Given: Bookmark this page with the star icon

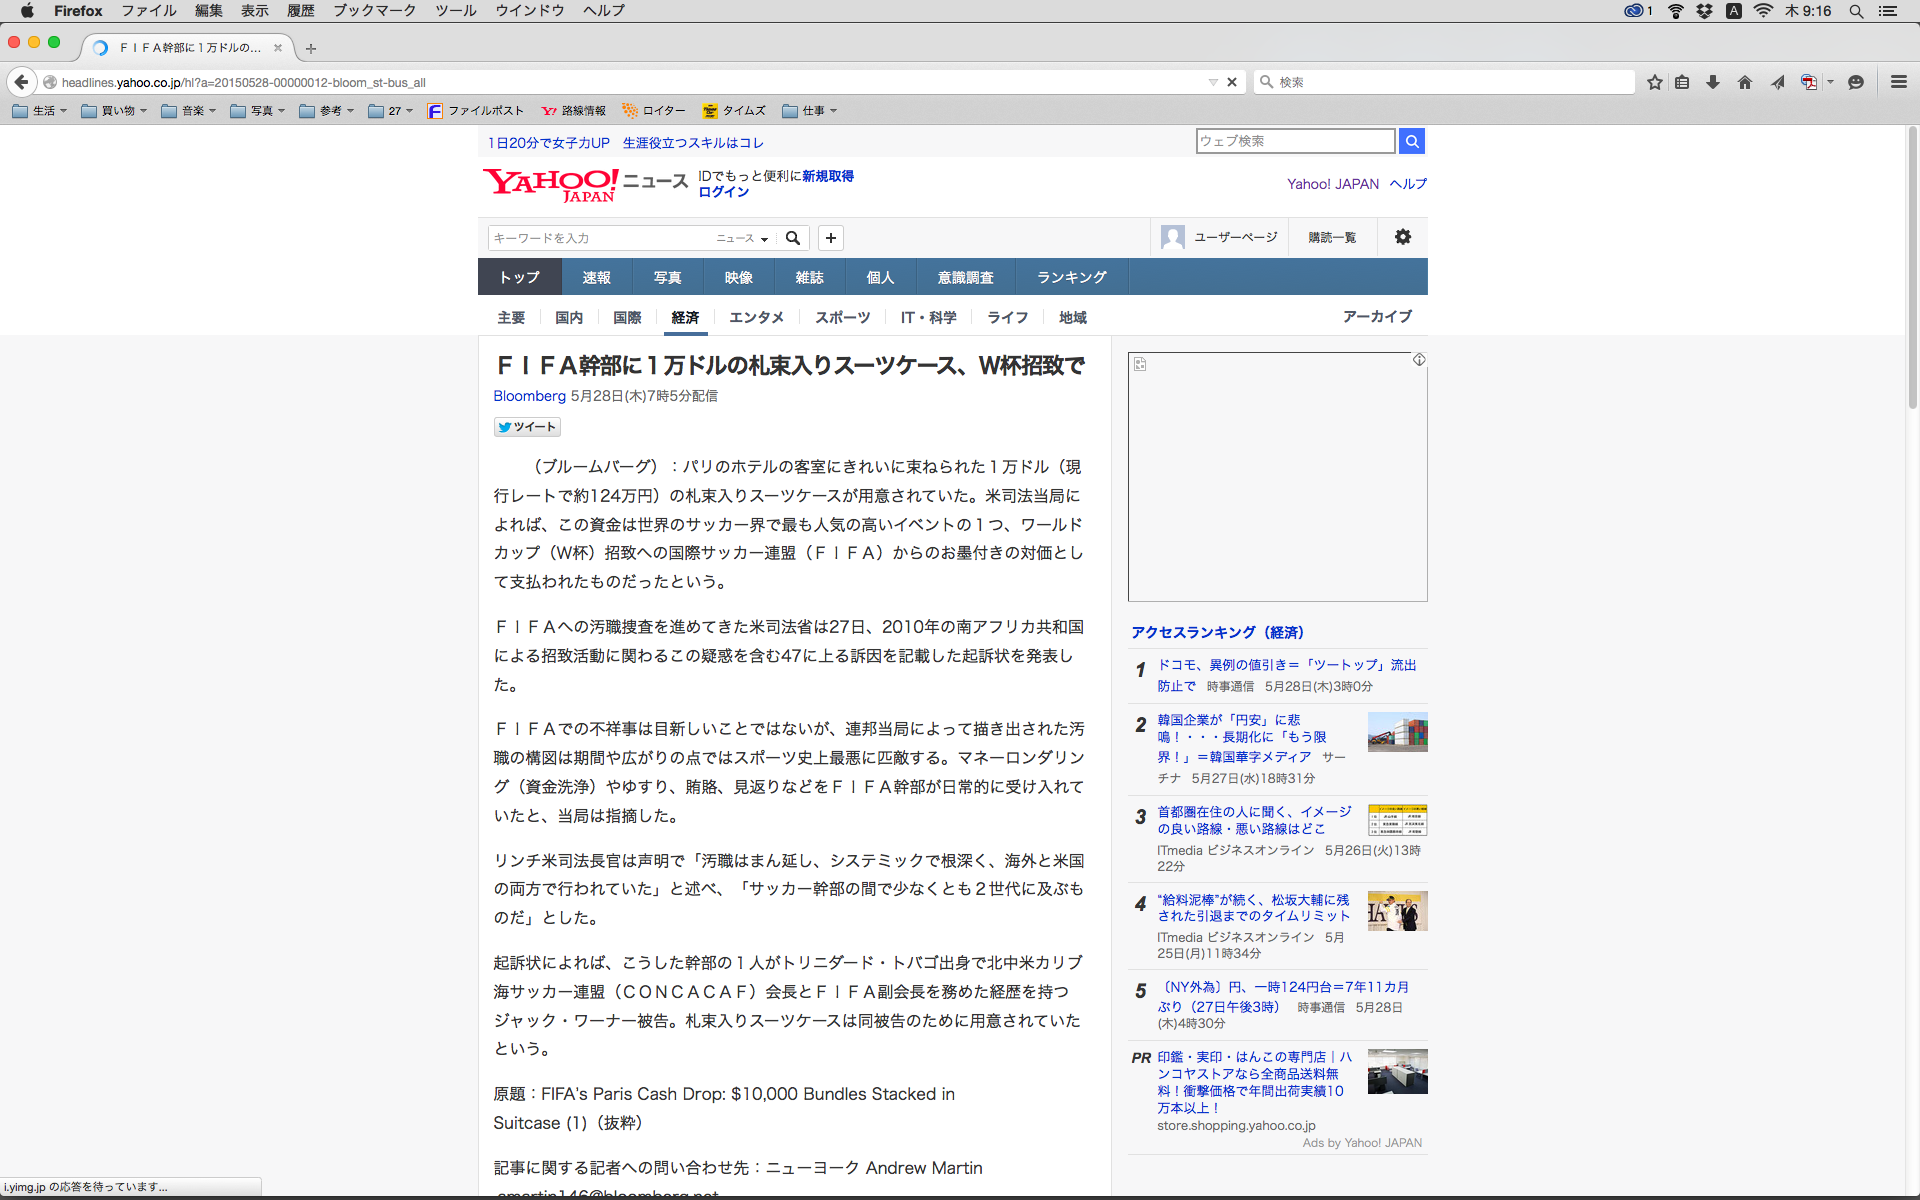Looking at the screenshot, I should click(1655, 82).
